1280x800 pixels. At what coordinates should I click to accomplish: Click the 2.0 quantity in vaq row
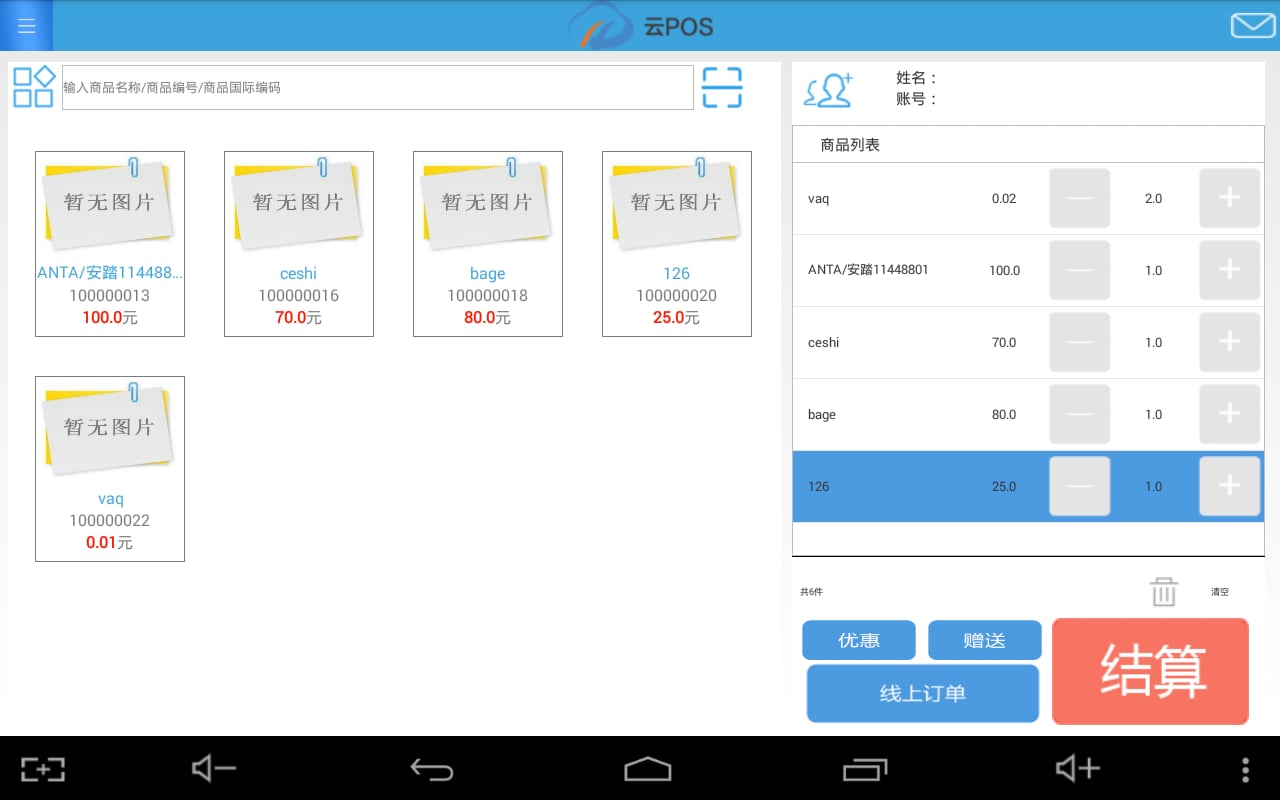click(x=1154, y=199)
